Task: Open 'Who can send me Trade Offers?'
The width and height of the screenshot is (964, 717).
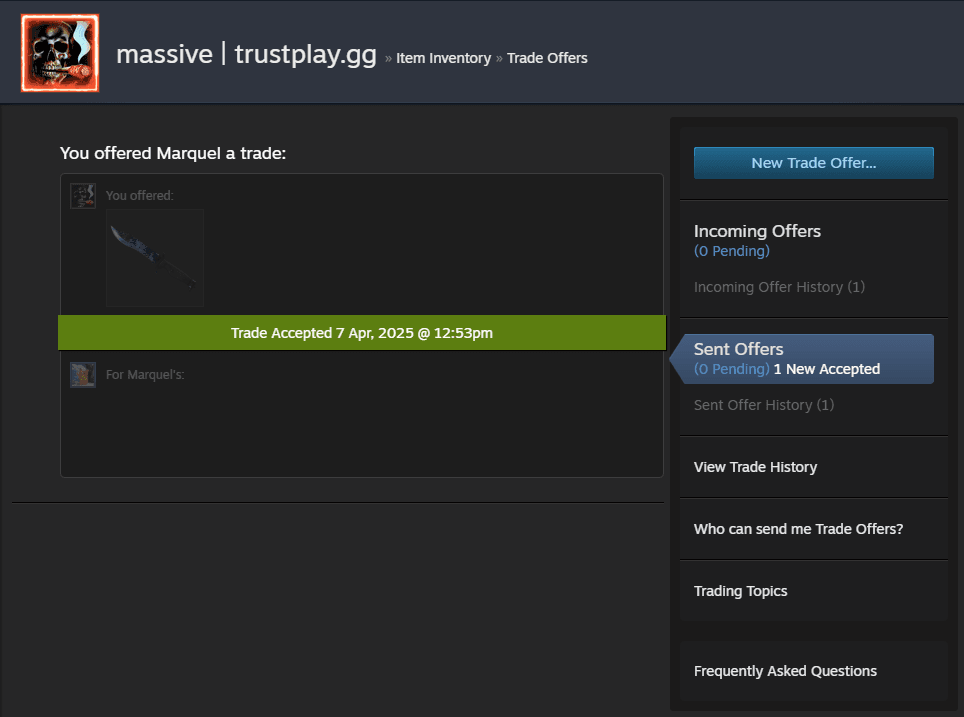Action: tap(798, 529)
